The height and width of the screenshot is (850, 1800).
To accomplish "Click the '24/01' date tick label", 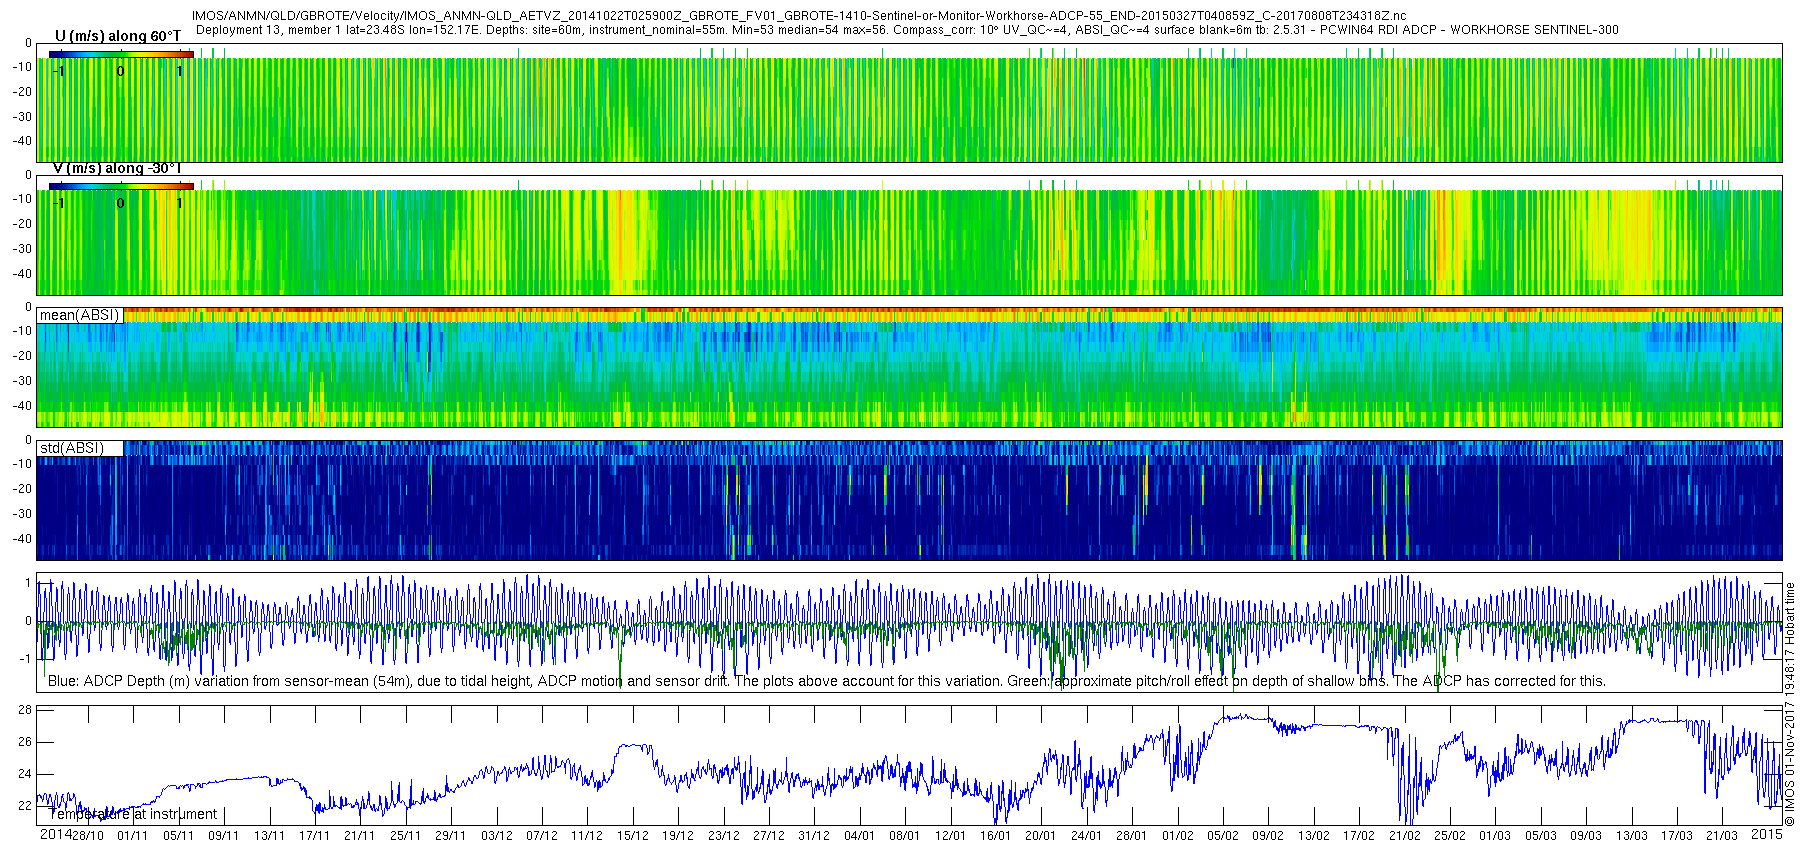I will coord(1086,836).
